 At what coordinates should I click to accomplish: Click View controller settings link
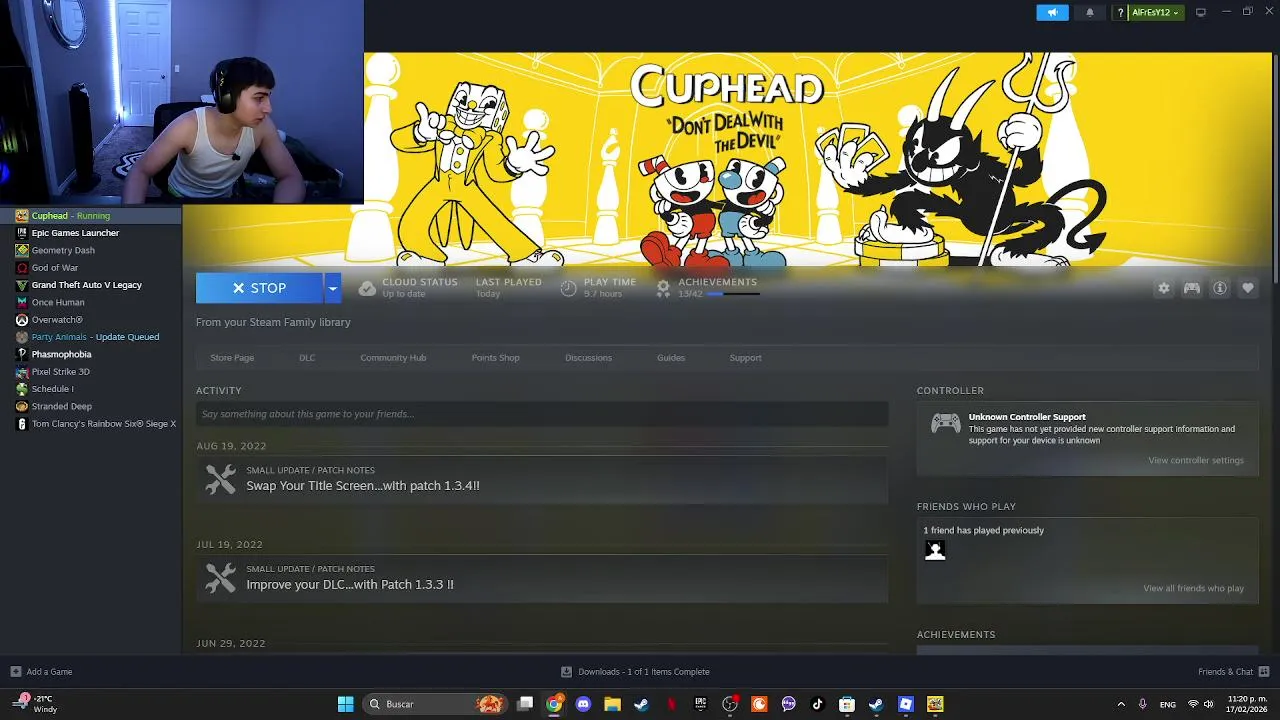pyautogui.click(x=1196, y=460)
